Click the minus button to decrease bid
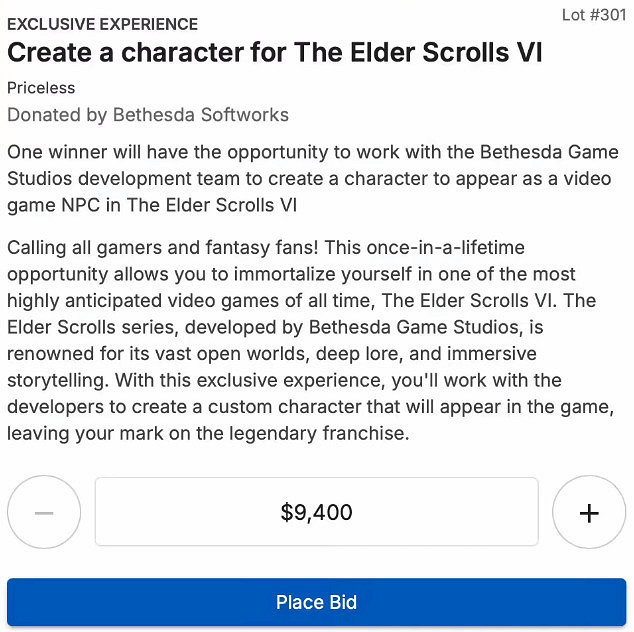This screenshot has height=632, width=634. coord(43,512)
